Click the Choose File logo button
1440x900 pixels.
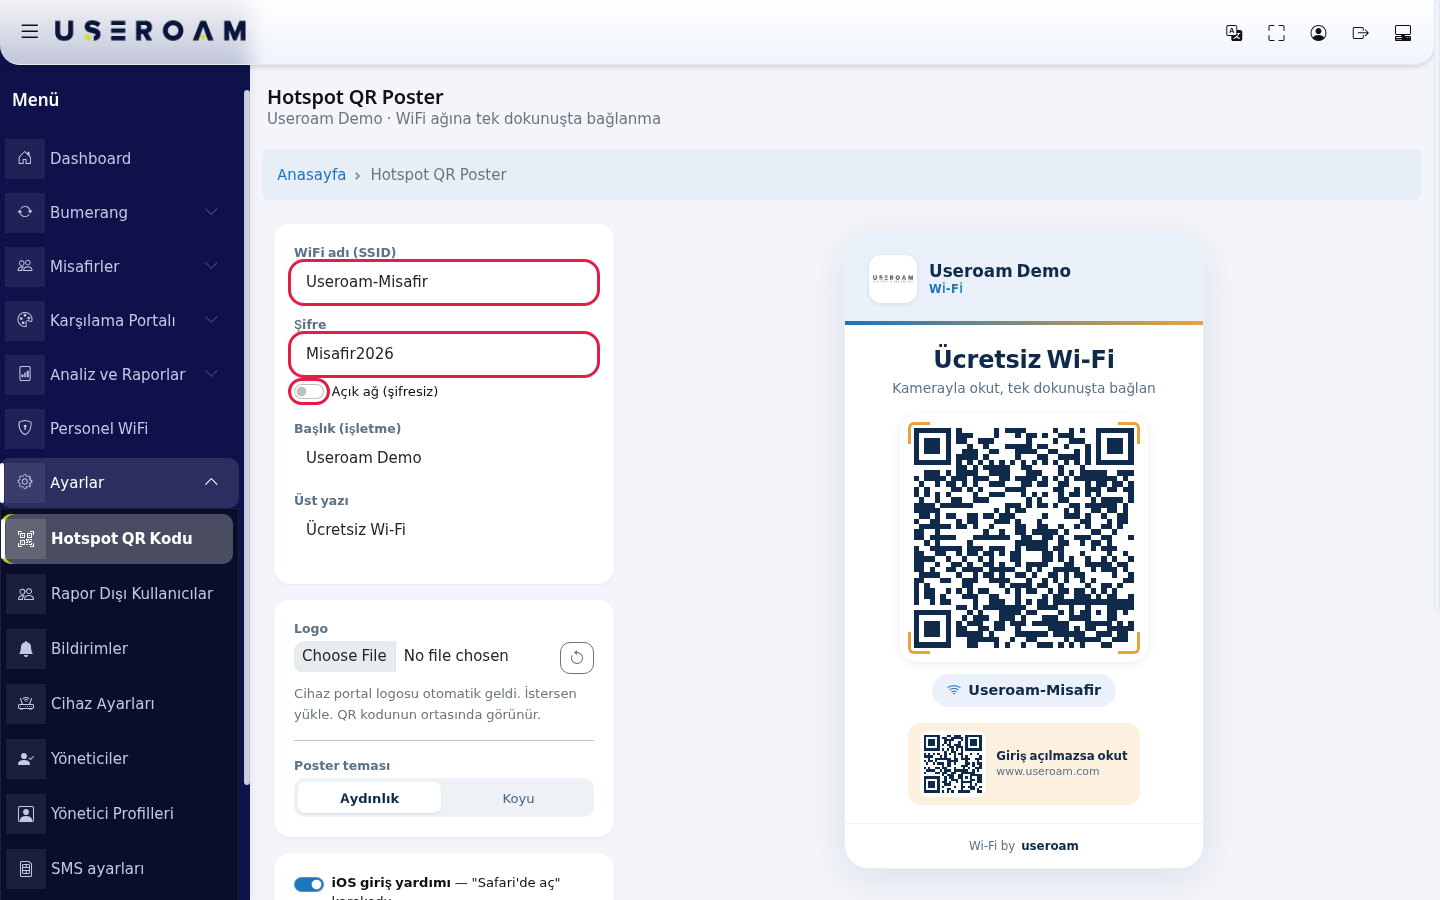(x=344, y=656)
